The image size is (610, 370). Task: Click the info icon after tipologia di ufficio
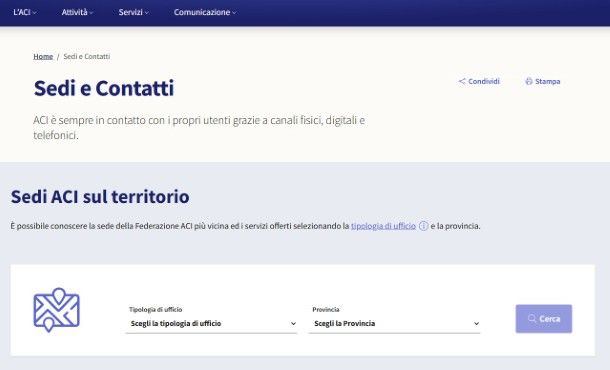coord(424,226)
